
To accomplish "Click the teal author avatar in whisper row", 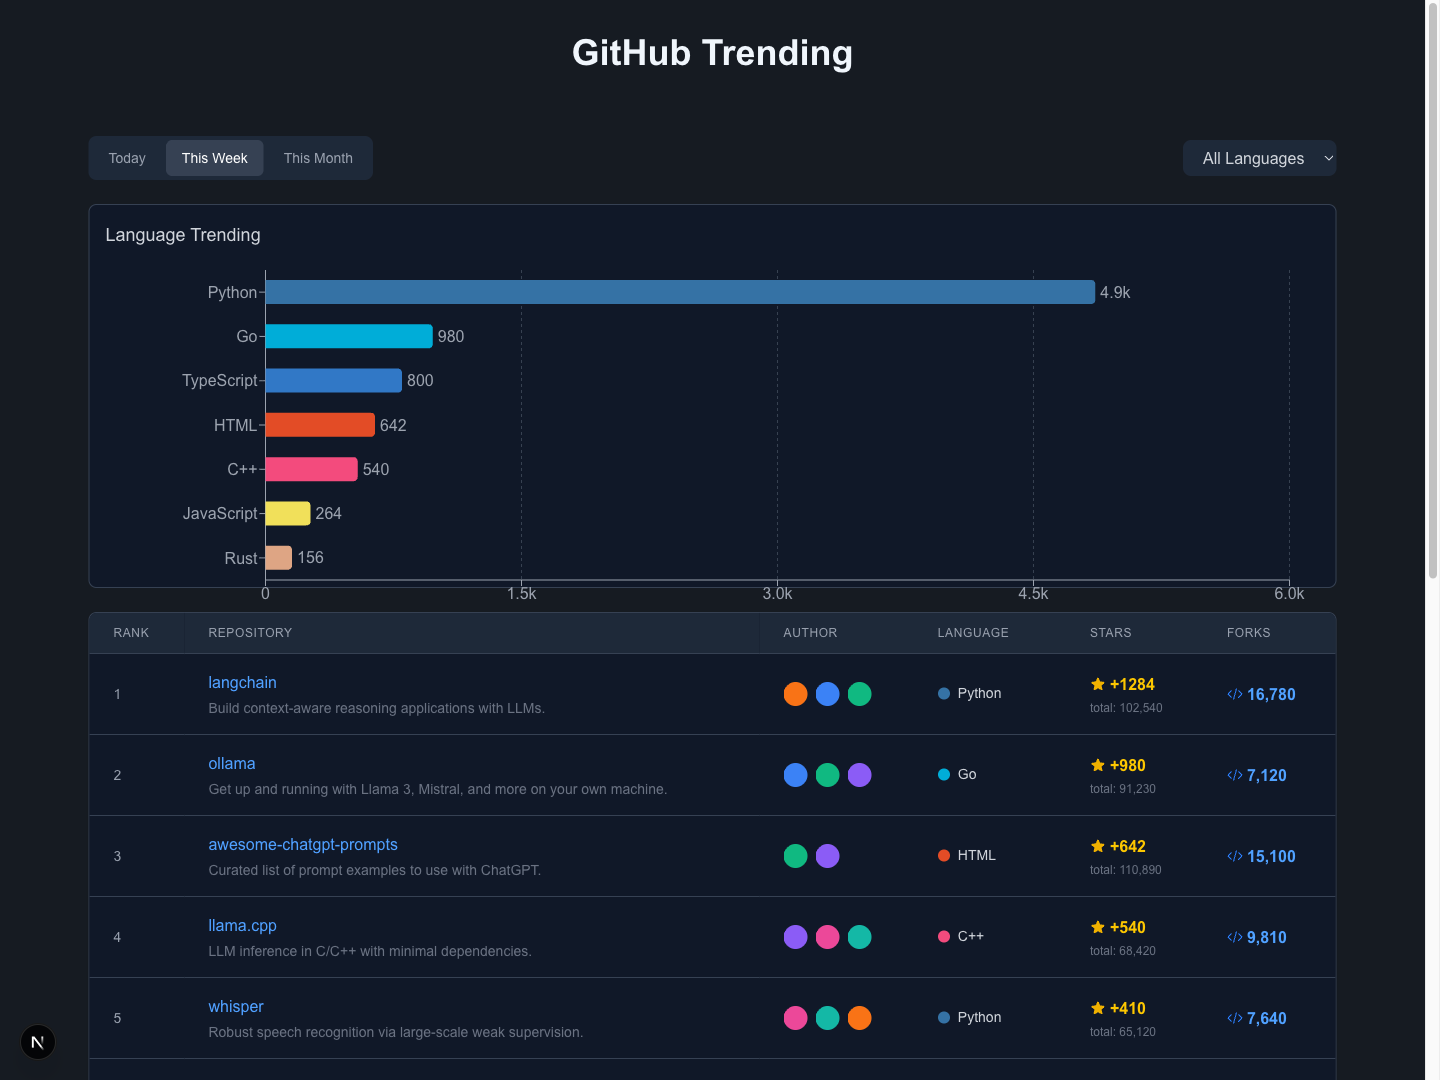I will pos(828,1018).
